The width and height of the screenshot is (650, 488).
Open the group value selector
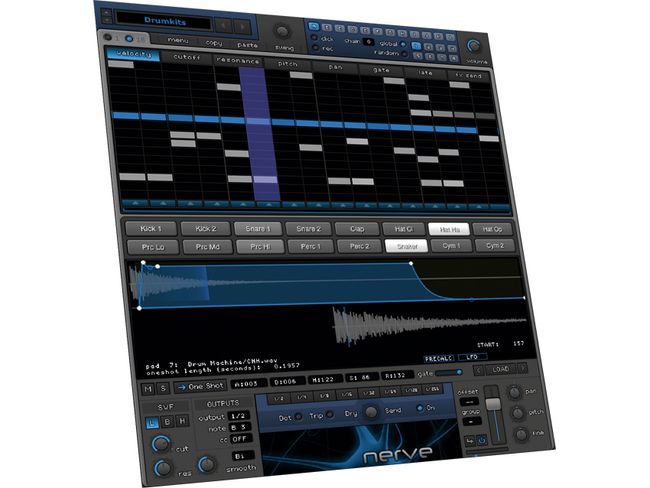[472, 422]
